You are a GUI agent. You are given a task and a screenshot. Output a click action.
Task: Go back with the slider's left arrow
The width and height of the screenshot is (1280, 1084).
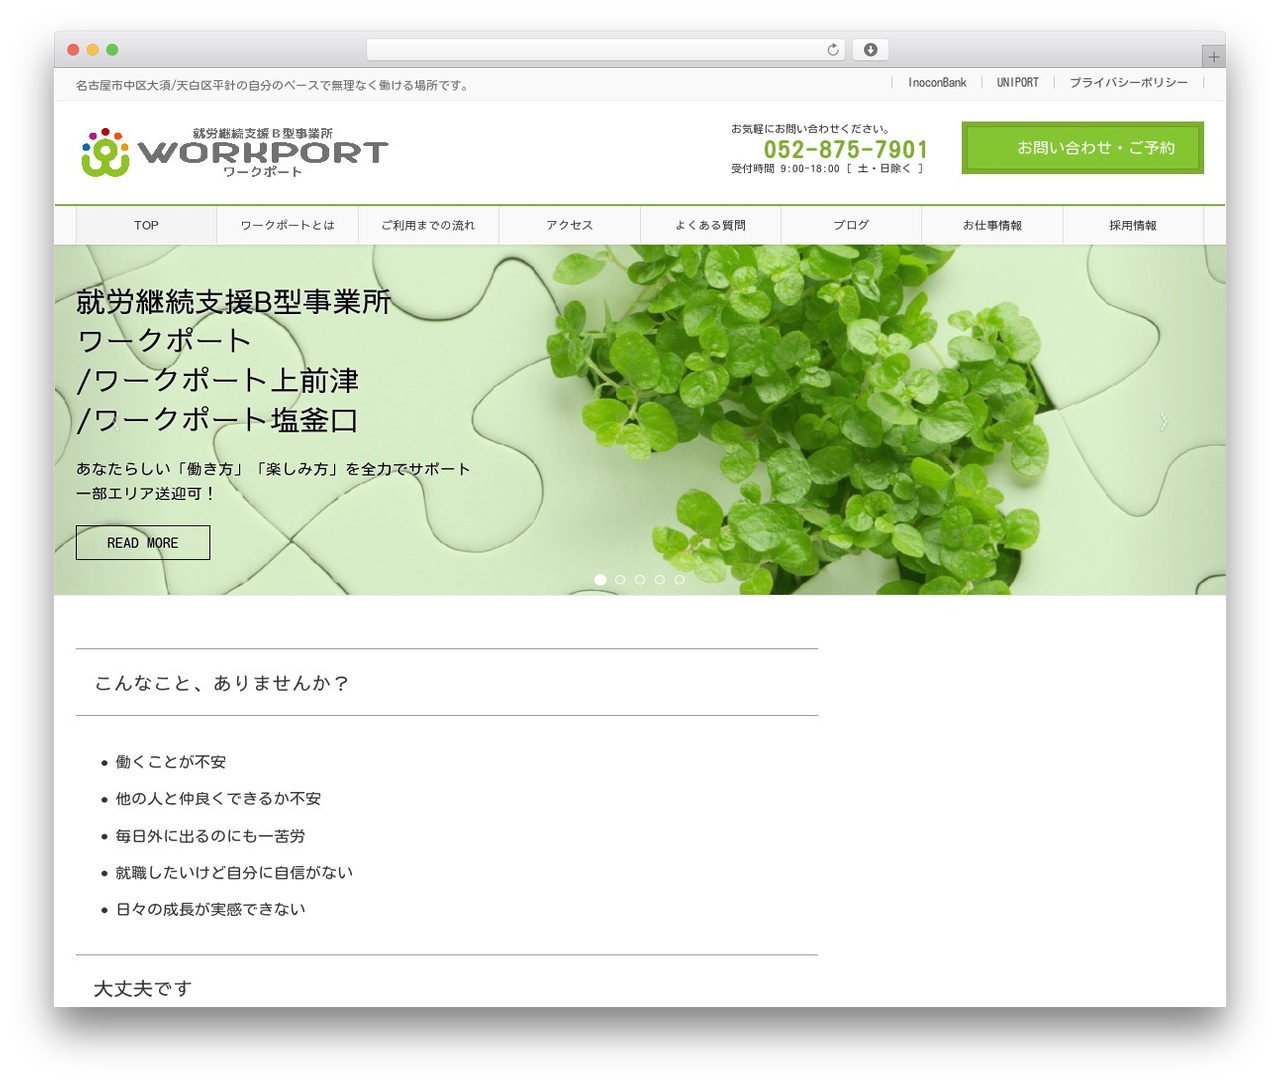(116, 421)
